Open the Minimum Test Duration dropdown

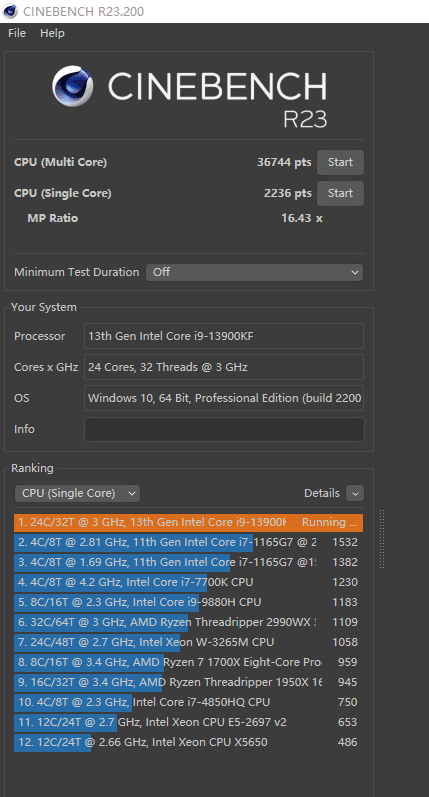click(x=254, y=272)
